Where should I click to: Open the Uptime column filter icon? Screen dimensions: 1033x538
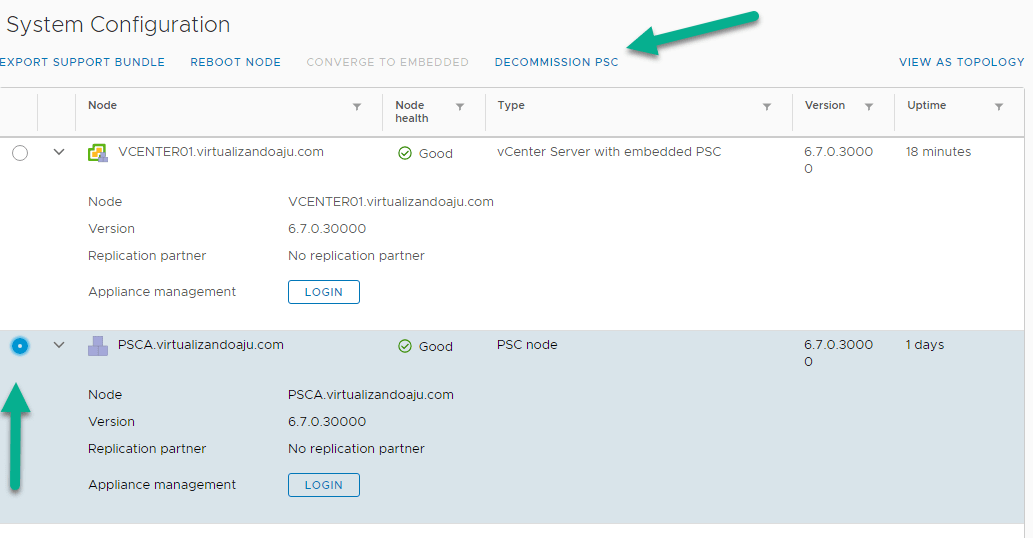point(998,106)
